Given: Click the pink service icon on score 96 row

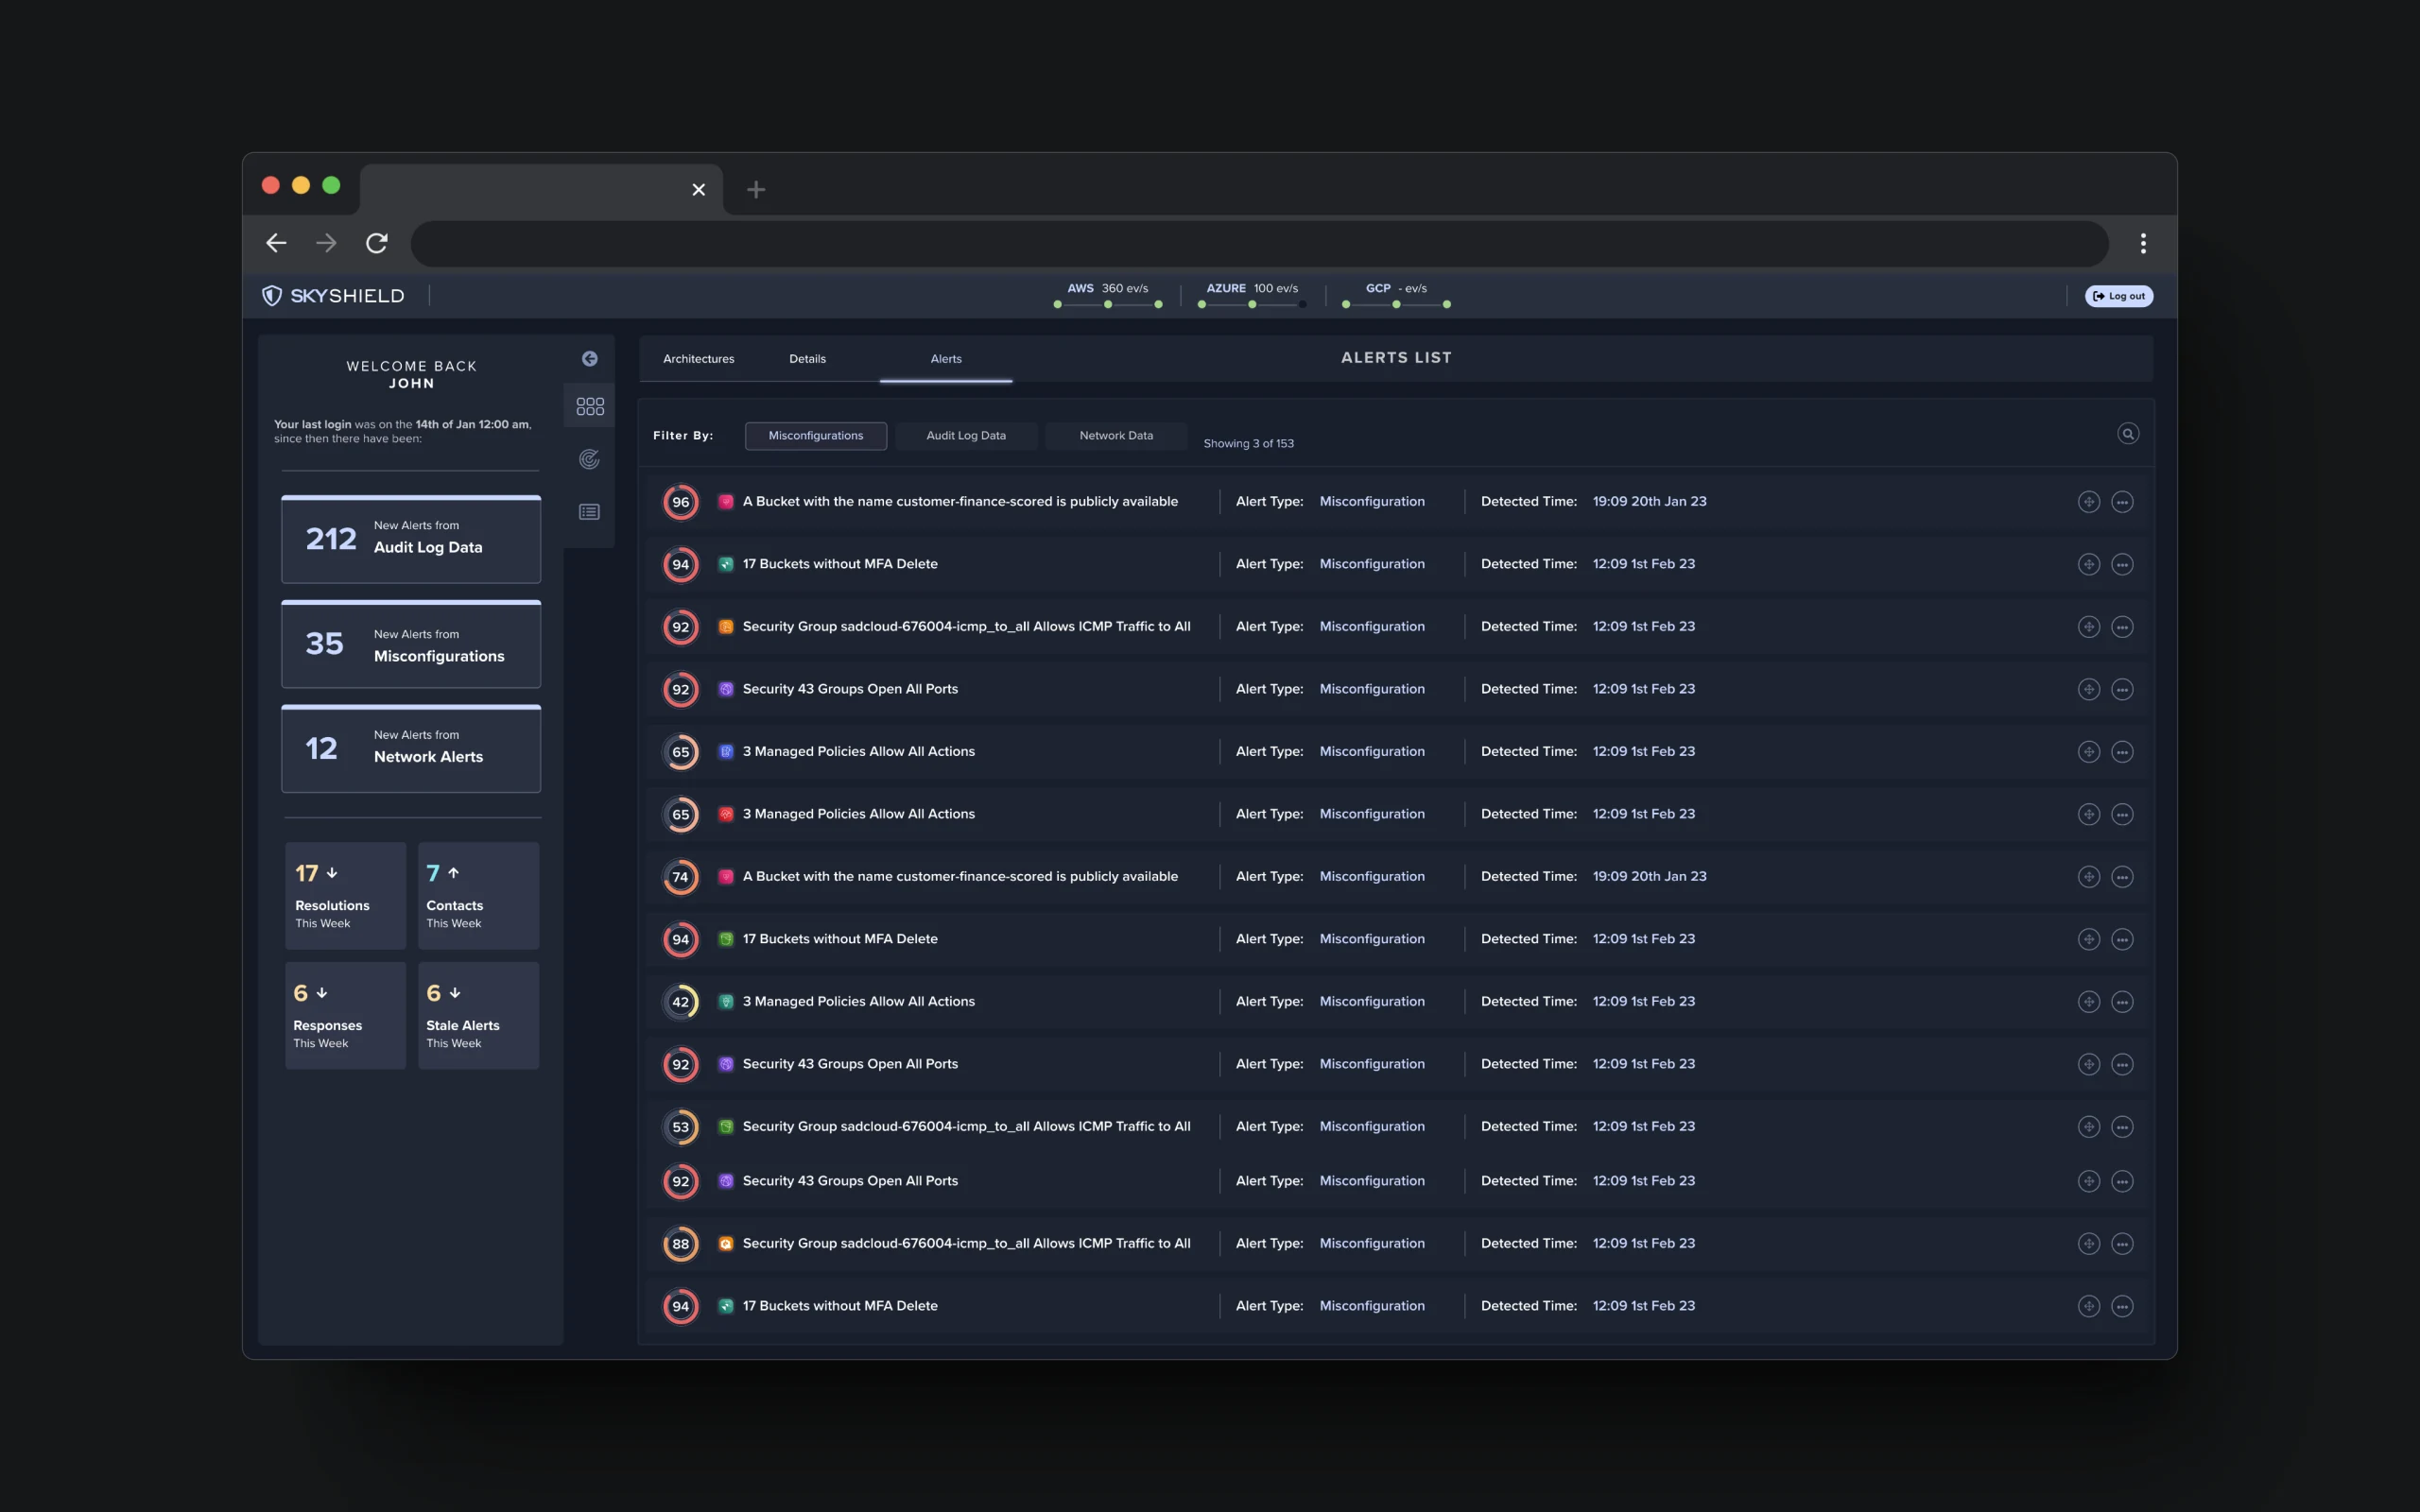Looking at the screenshot, I should tap(726, 502).
